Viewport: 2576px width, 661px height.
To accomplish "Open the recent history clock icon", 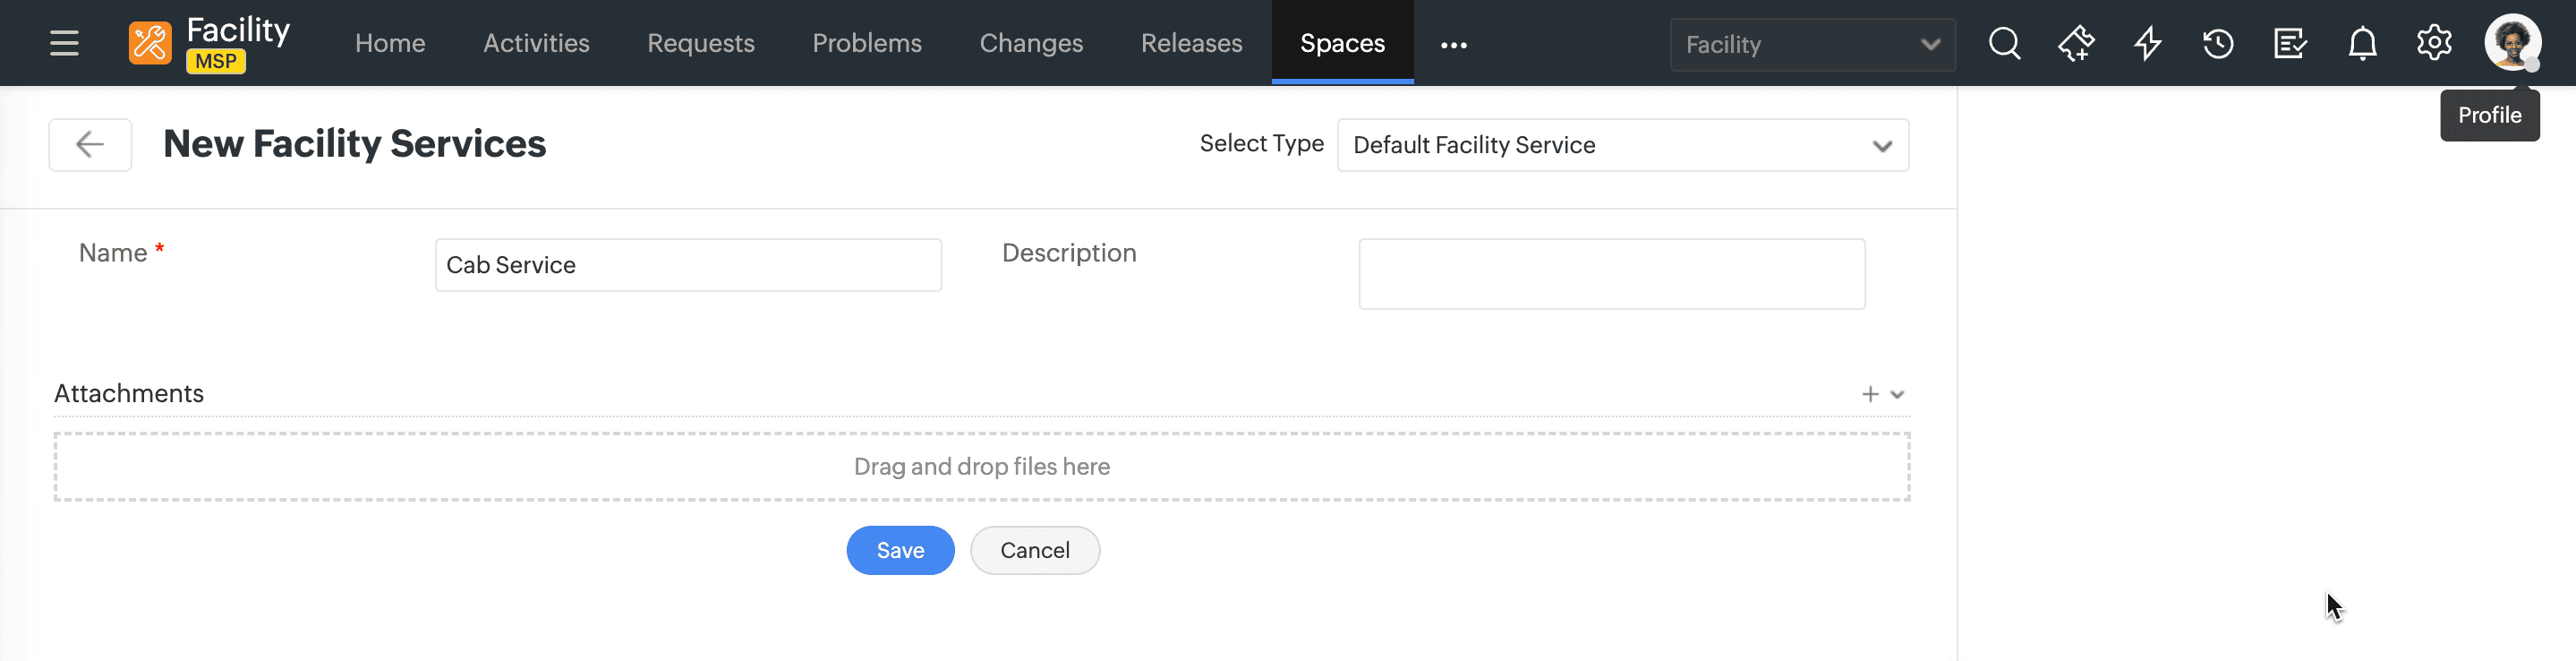I will pos(2218,43).
